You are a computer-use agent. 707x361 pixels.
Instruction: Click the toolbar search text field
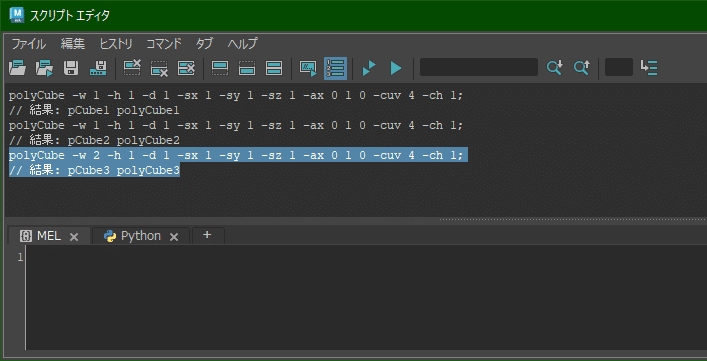click(x=479, y=67)
